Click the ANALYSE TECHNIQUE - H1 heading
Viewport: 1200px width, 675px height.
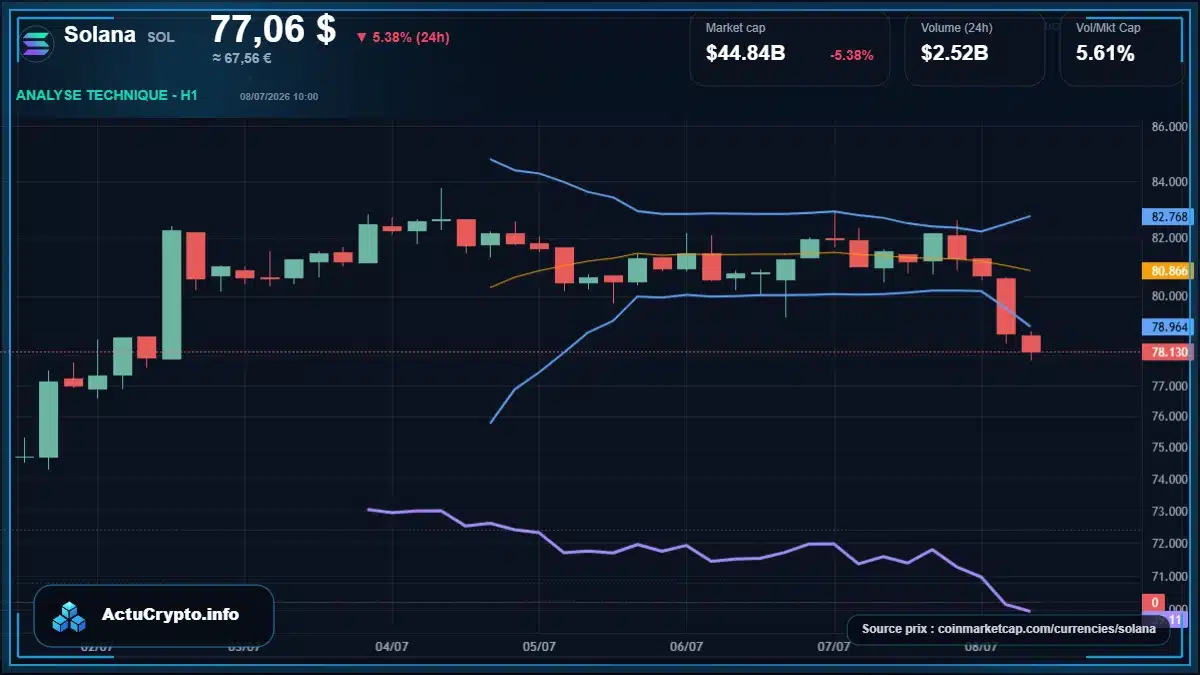coord(107,96)
